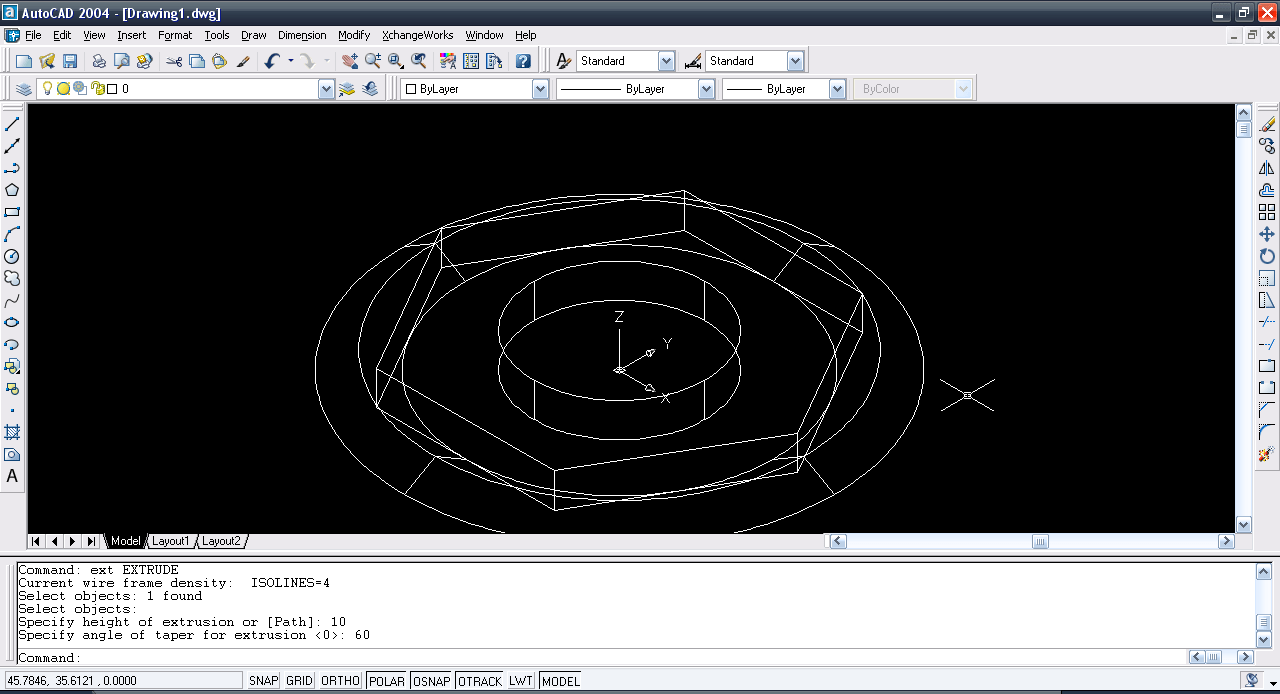The image size is (1280, 694).
Task: Select the Explode modify tool
Action: pos(1267,454)
